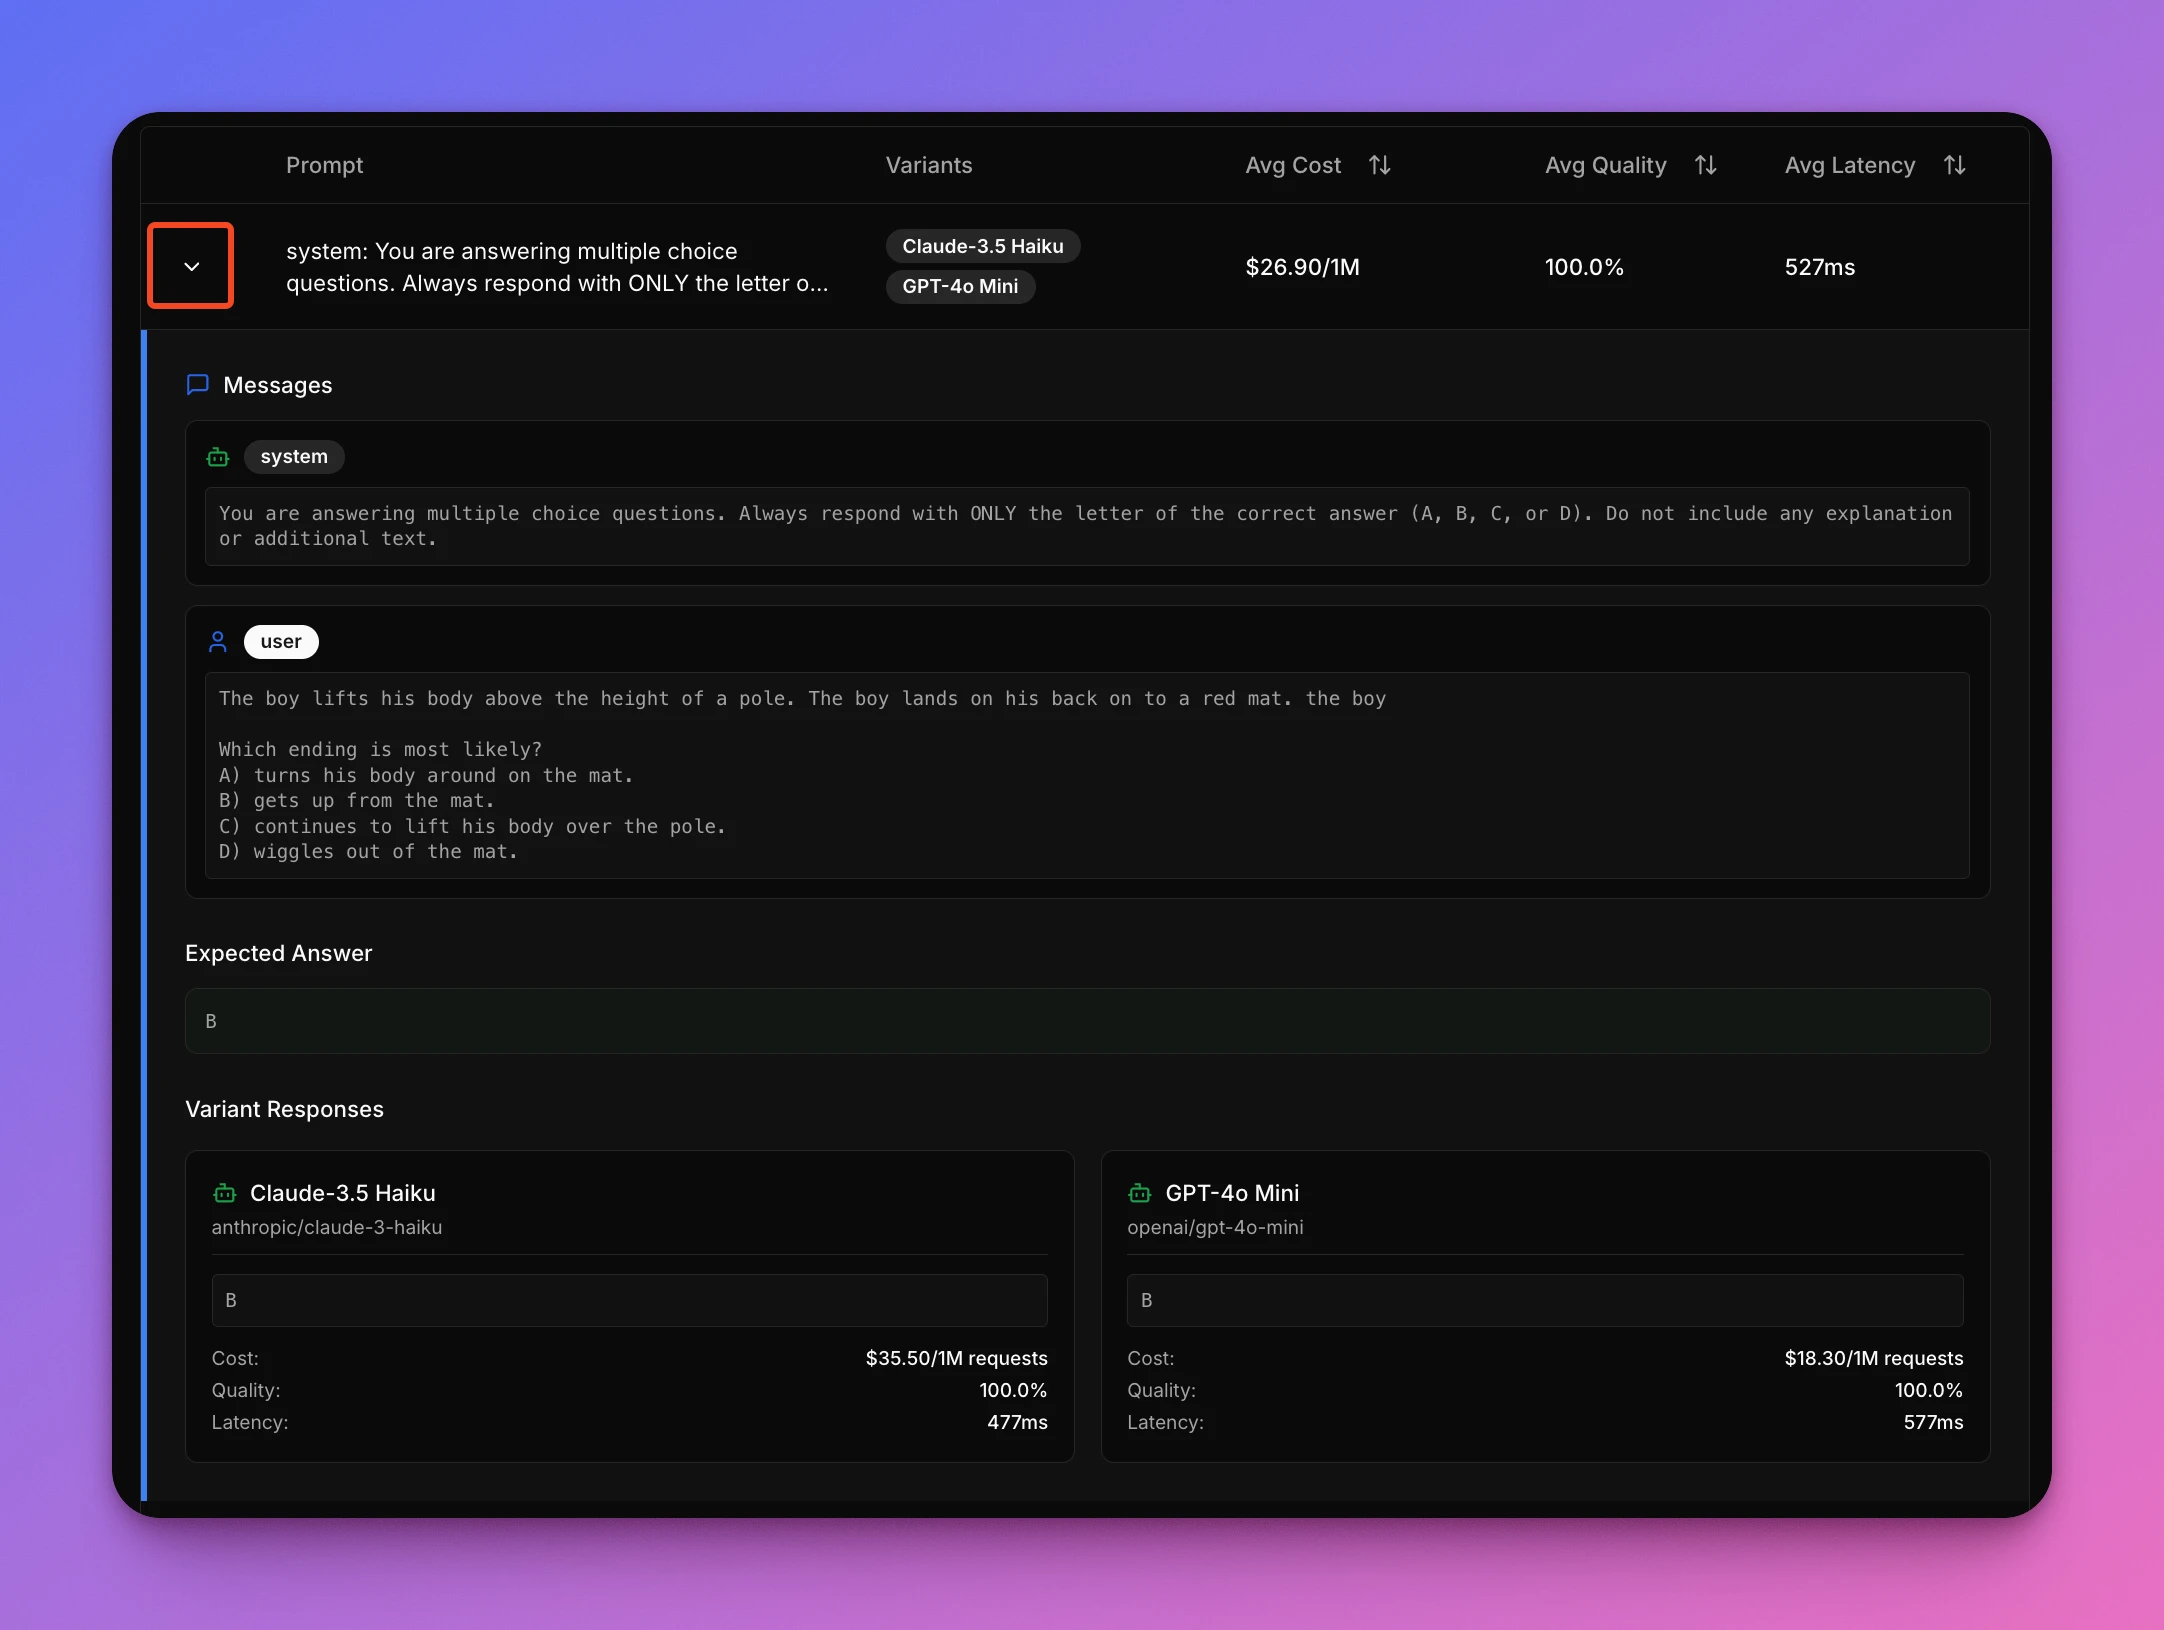Click the Expected Answer B field
The image size is (2164, 1630).
coord(1087,1021)
